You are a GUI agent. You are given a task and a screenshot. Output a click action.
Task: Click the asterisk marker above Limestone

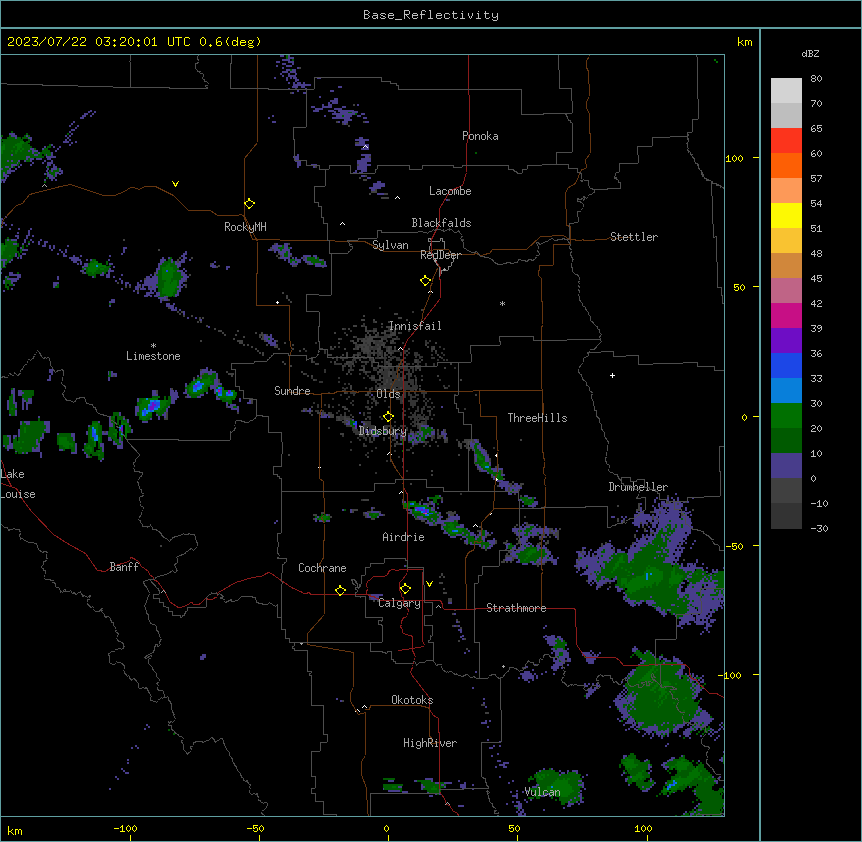tap(153, 346)
